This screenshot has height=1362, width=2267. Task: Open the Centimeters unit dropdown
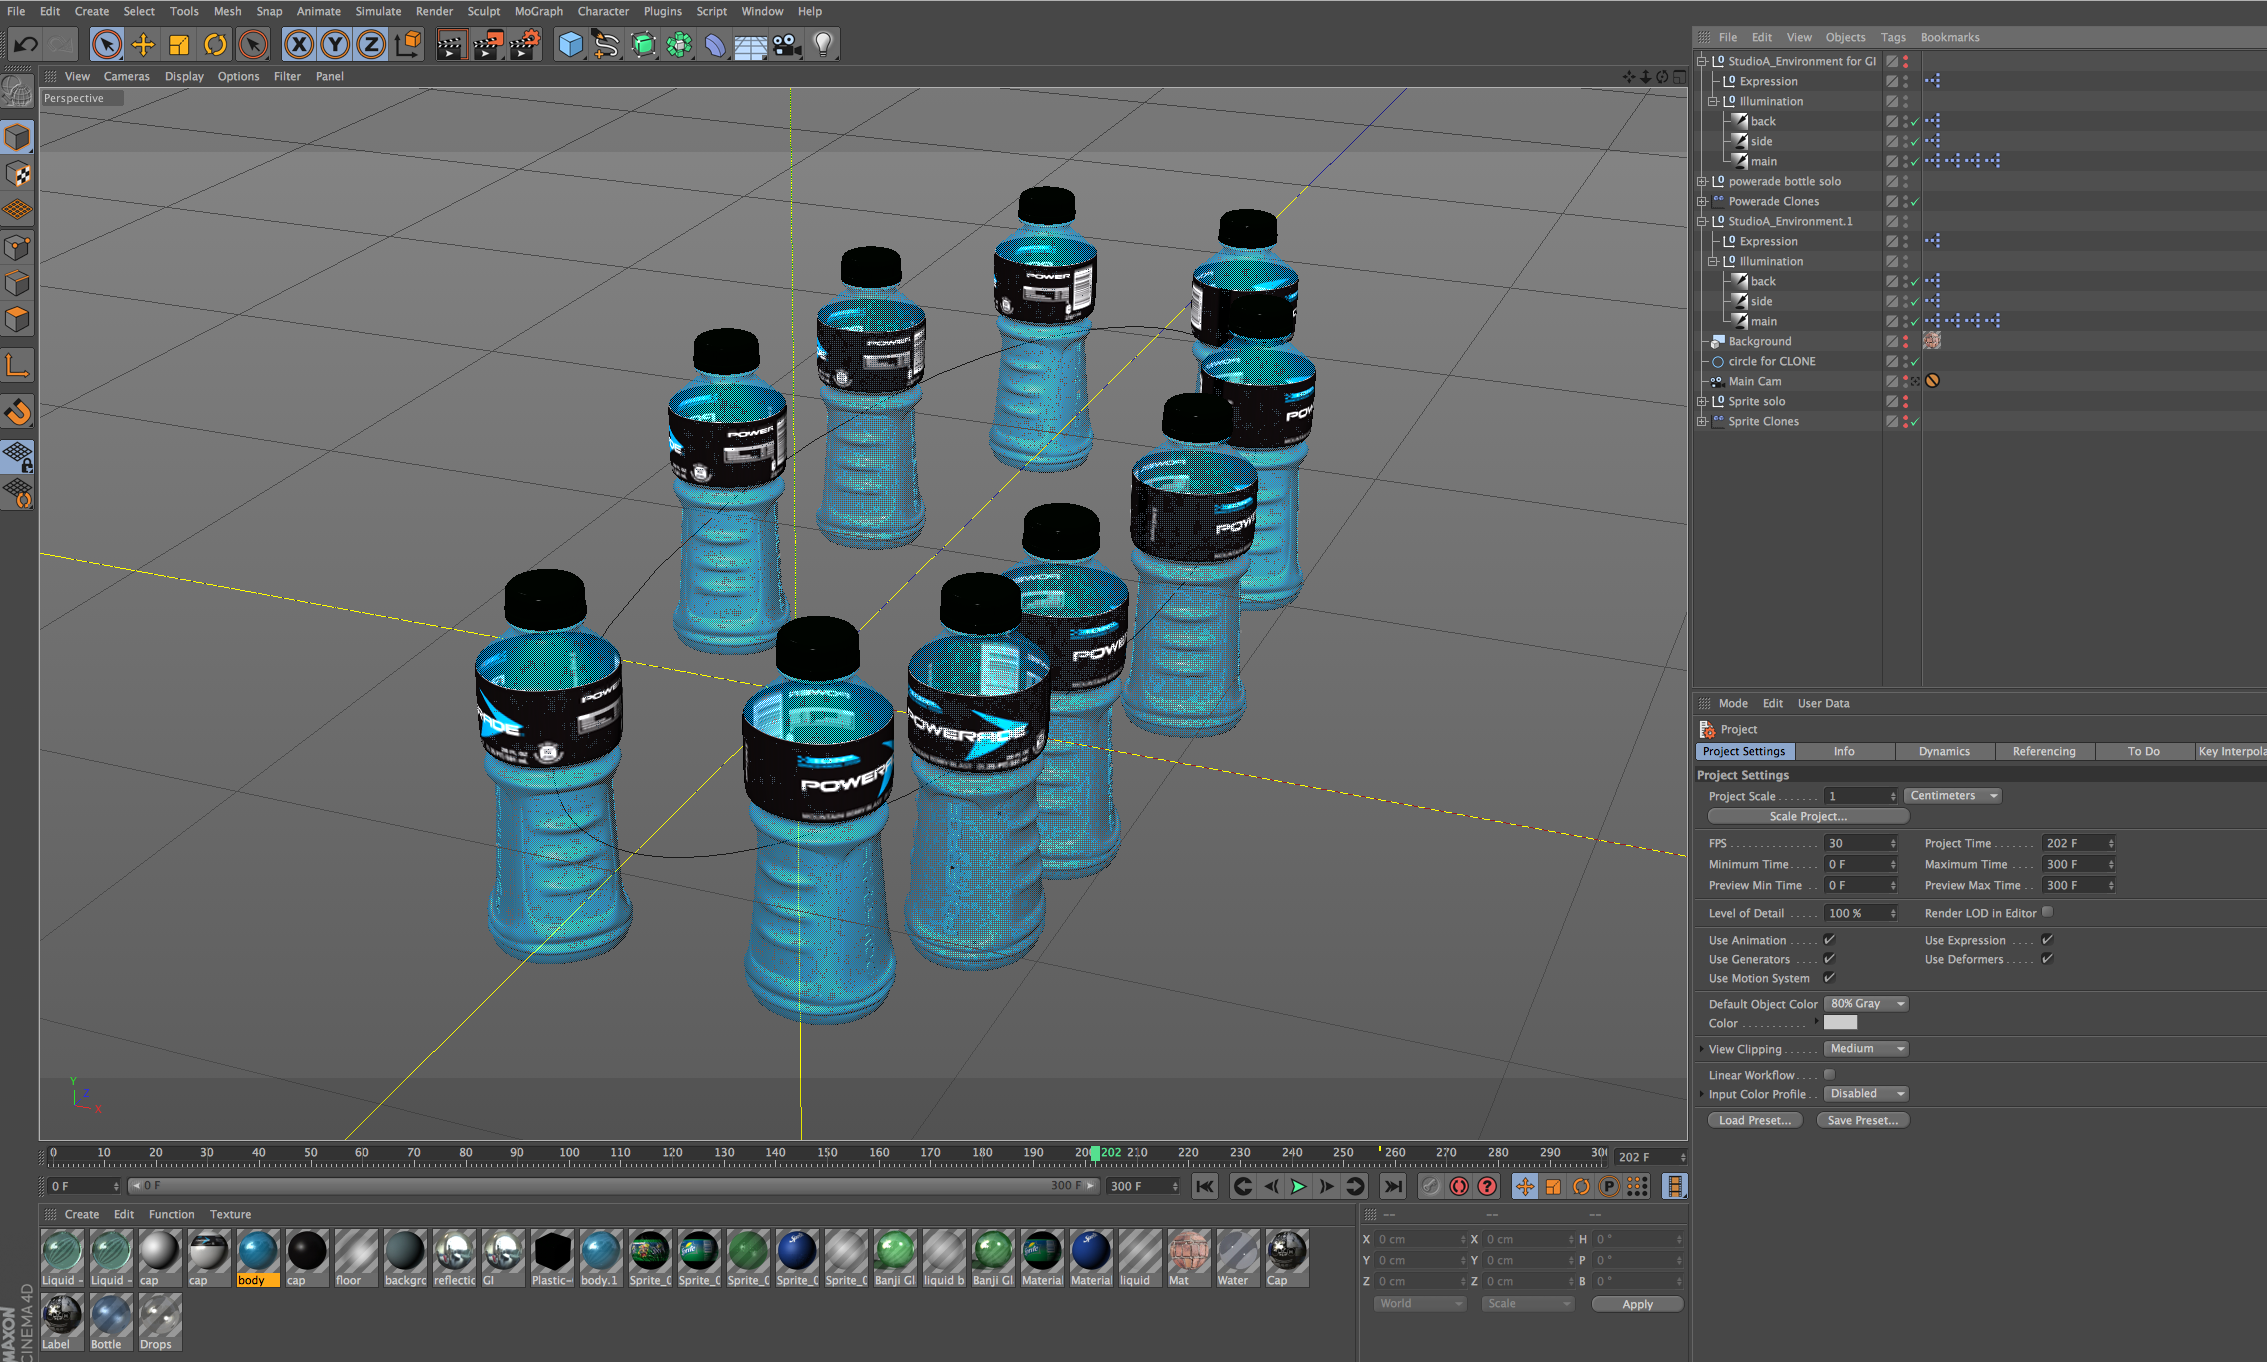point(1953,796)
